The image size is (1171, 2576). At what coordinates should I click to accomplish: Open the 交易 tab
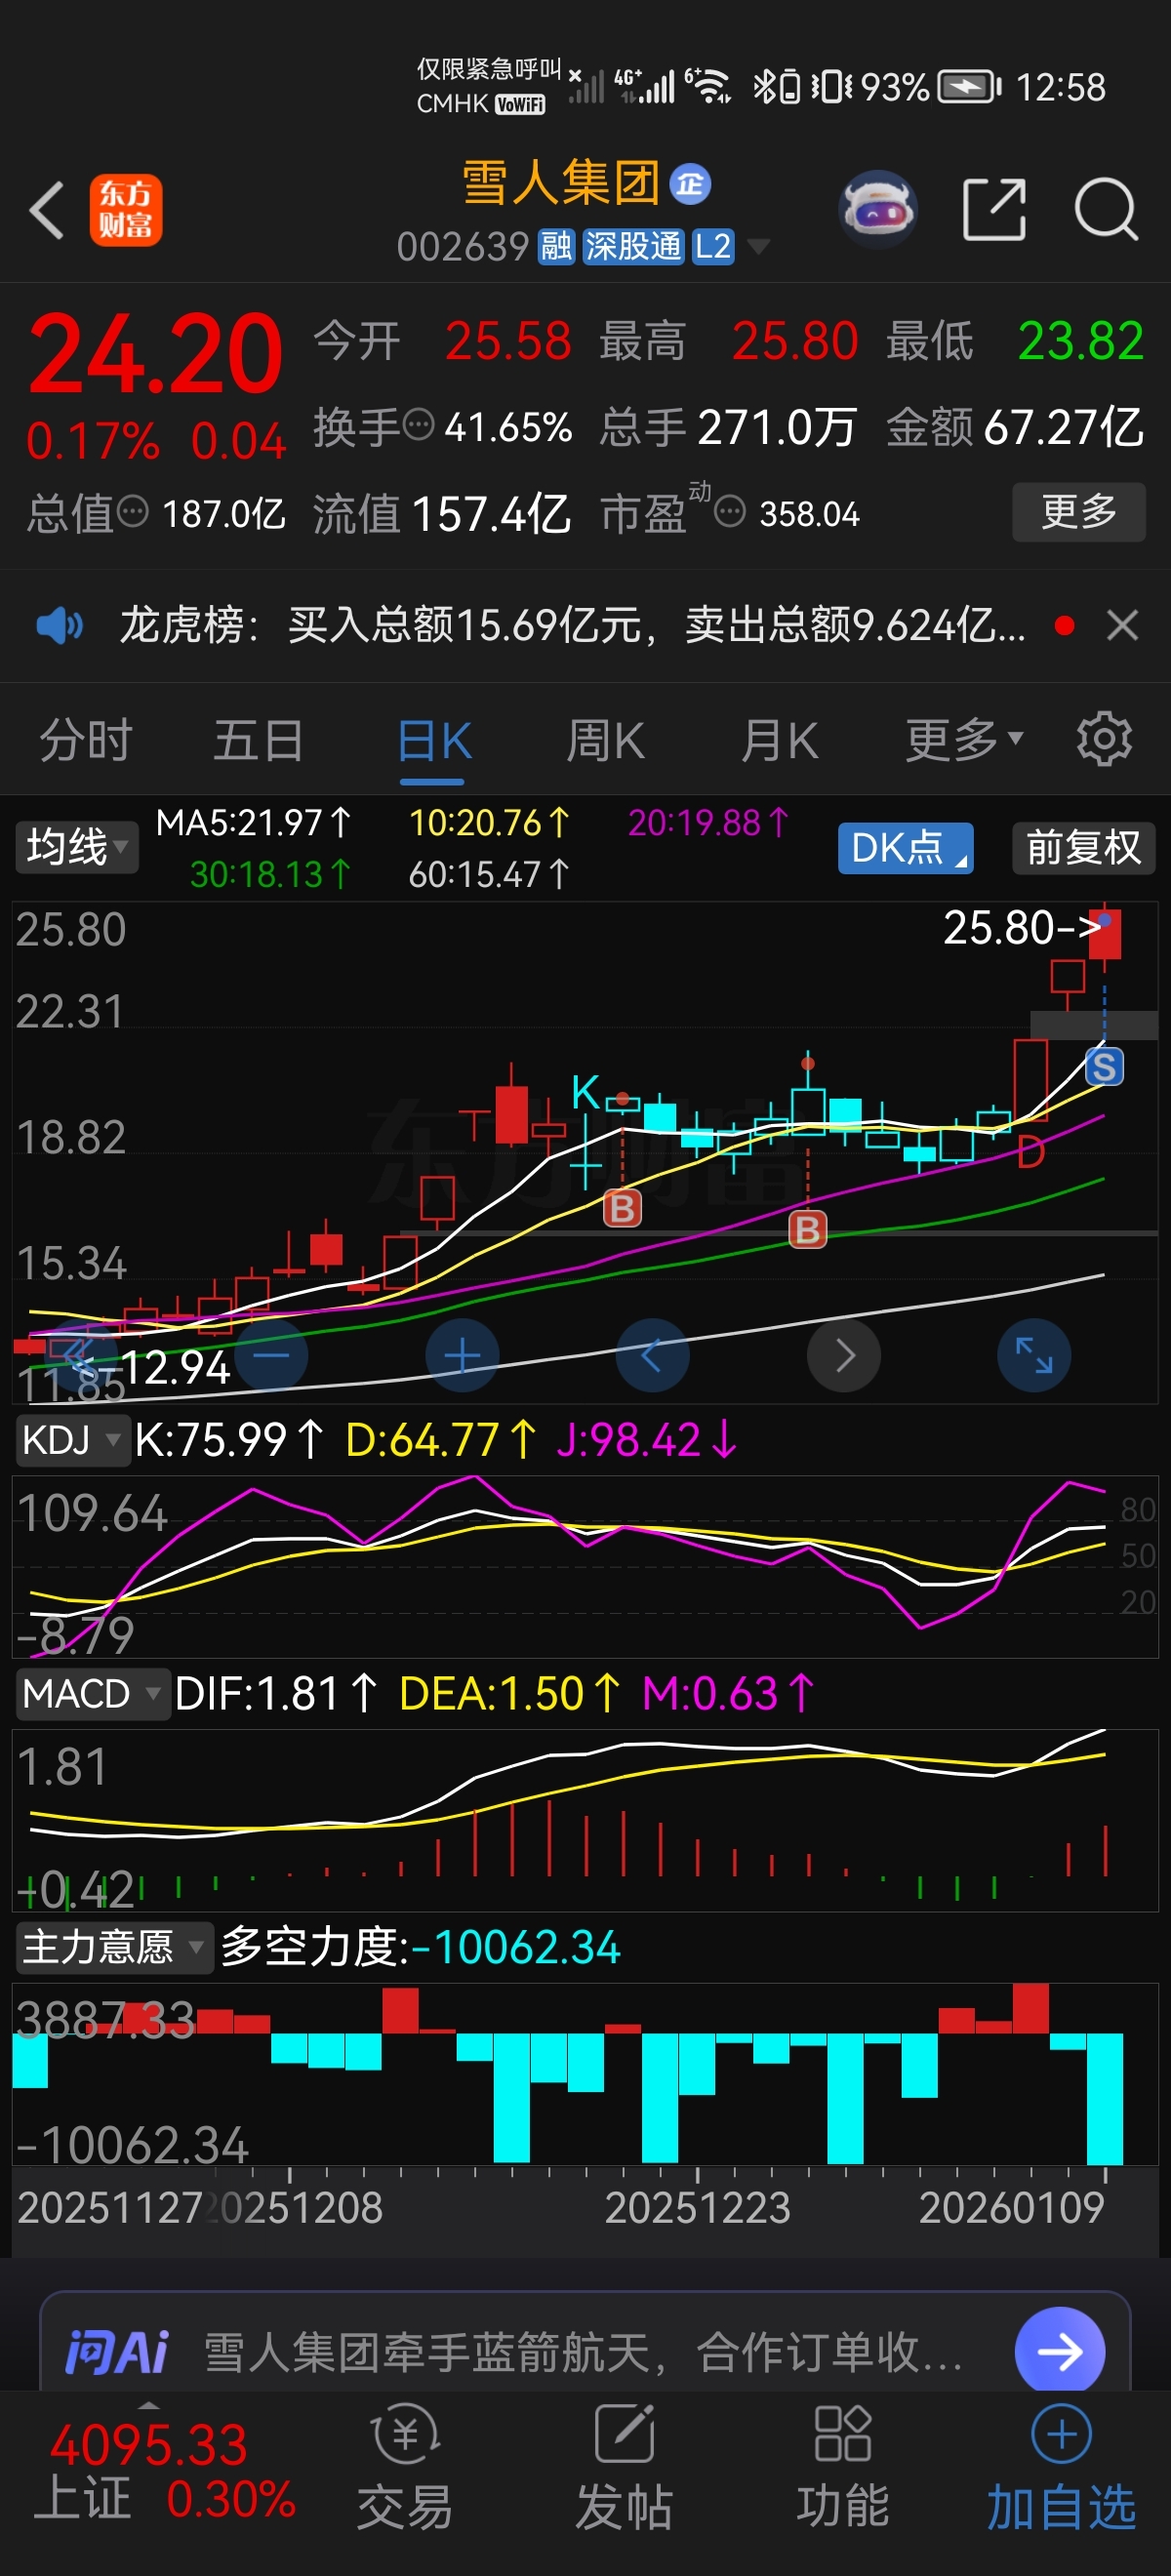pyautogui.click(x=405, y=2469)
